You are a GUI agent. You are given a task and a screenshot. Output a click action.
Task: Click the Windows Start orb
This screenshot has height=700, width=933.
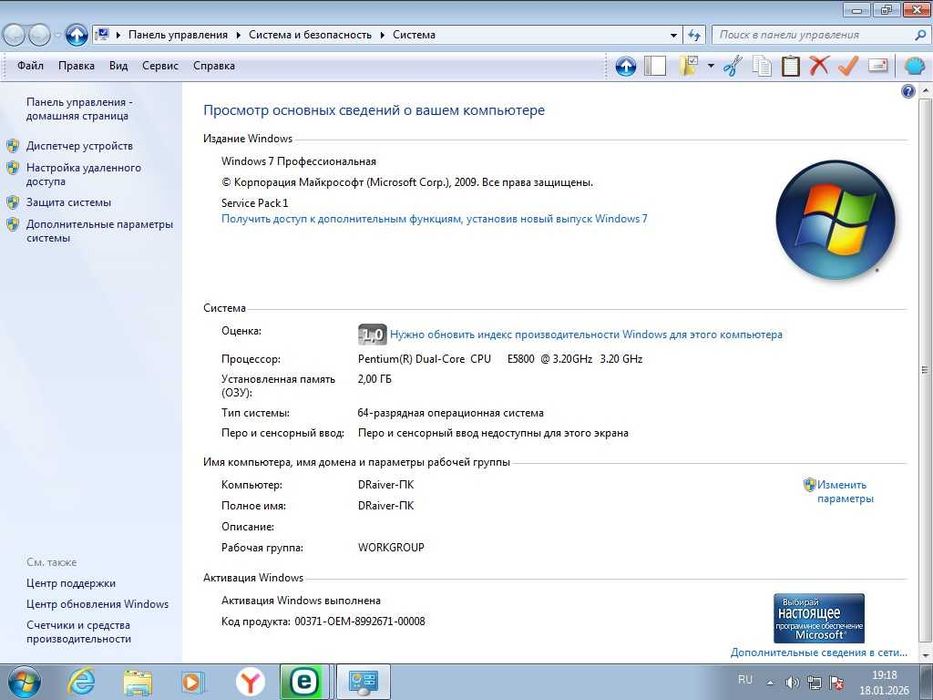24,682
